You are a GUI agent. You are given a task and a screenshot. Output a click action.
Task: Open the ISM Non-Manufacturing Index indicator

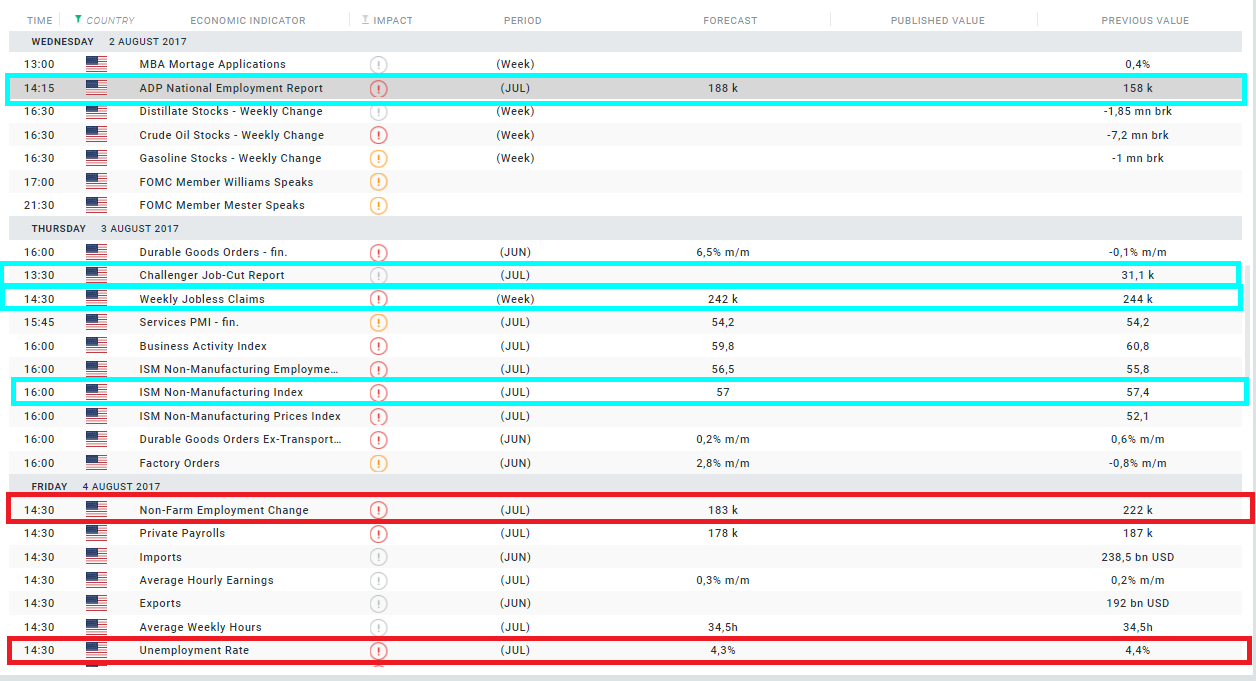pyautogui.click(x=221, y=392)
